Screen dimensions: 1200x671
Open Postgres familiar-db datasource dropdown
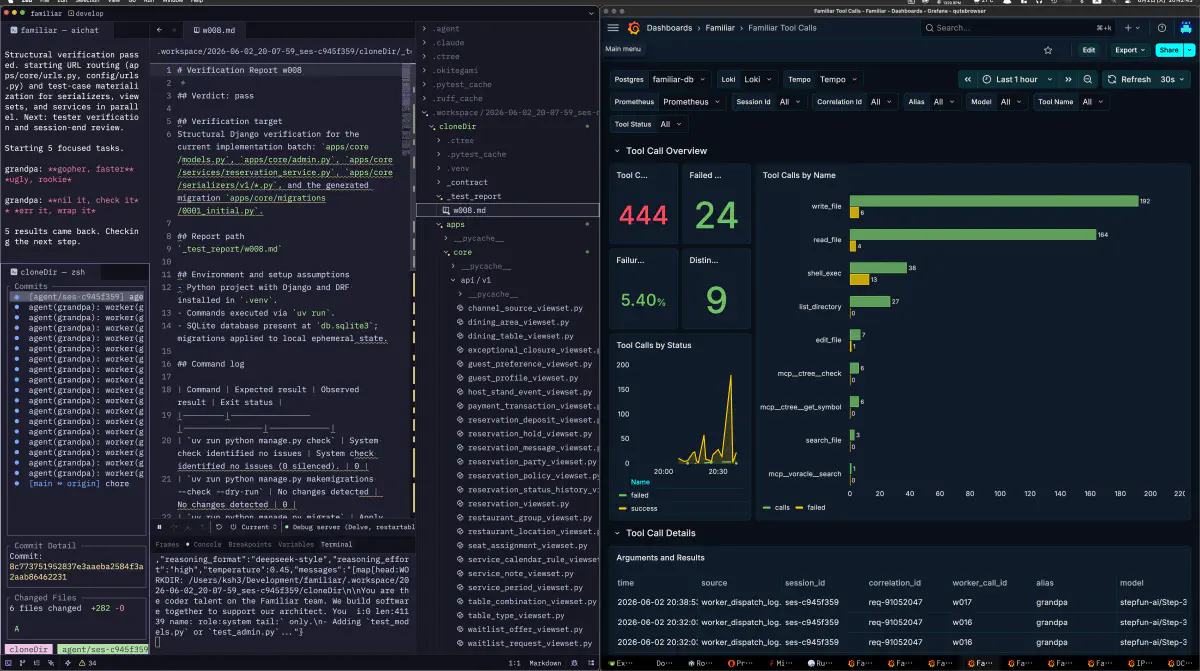[x=682, y=79]
